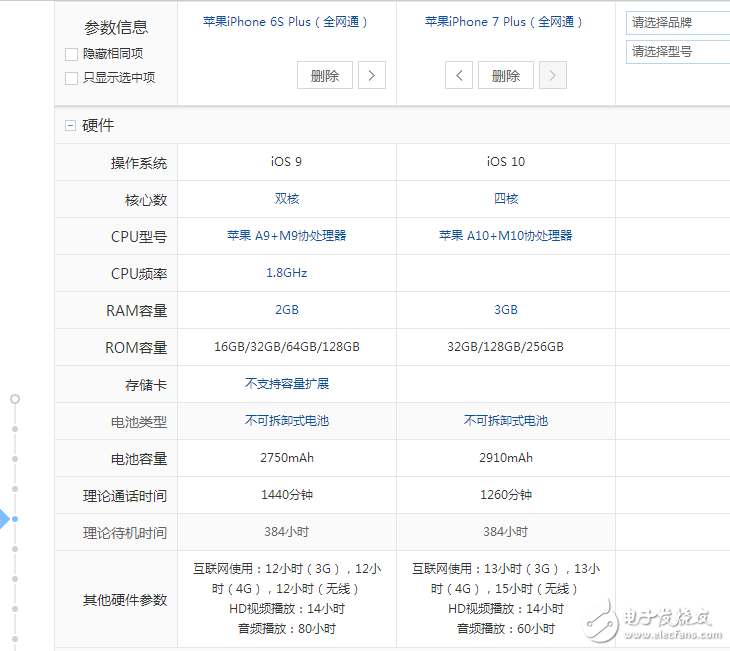The height and width of the screenshot is (651, 730).
Task: Select the iOS 10 cell
Action: 506,162
